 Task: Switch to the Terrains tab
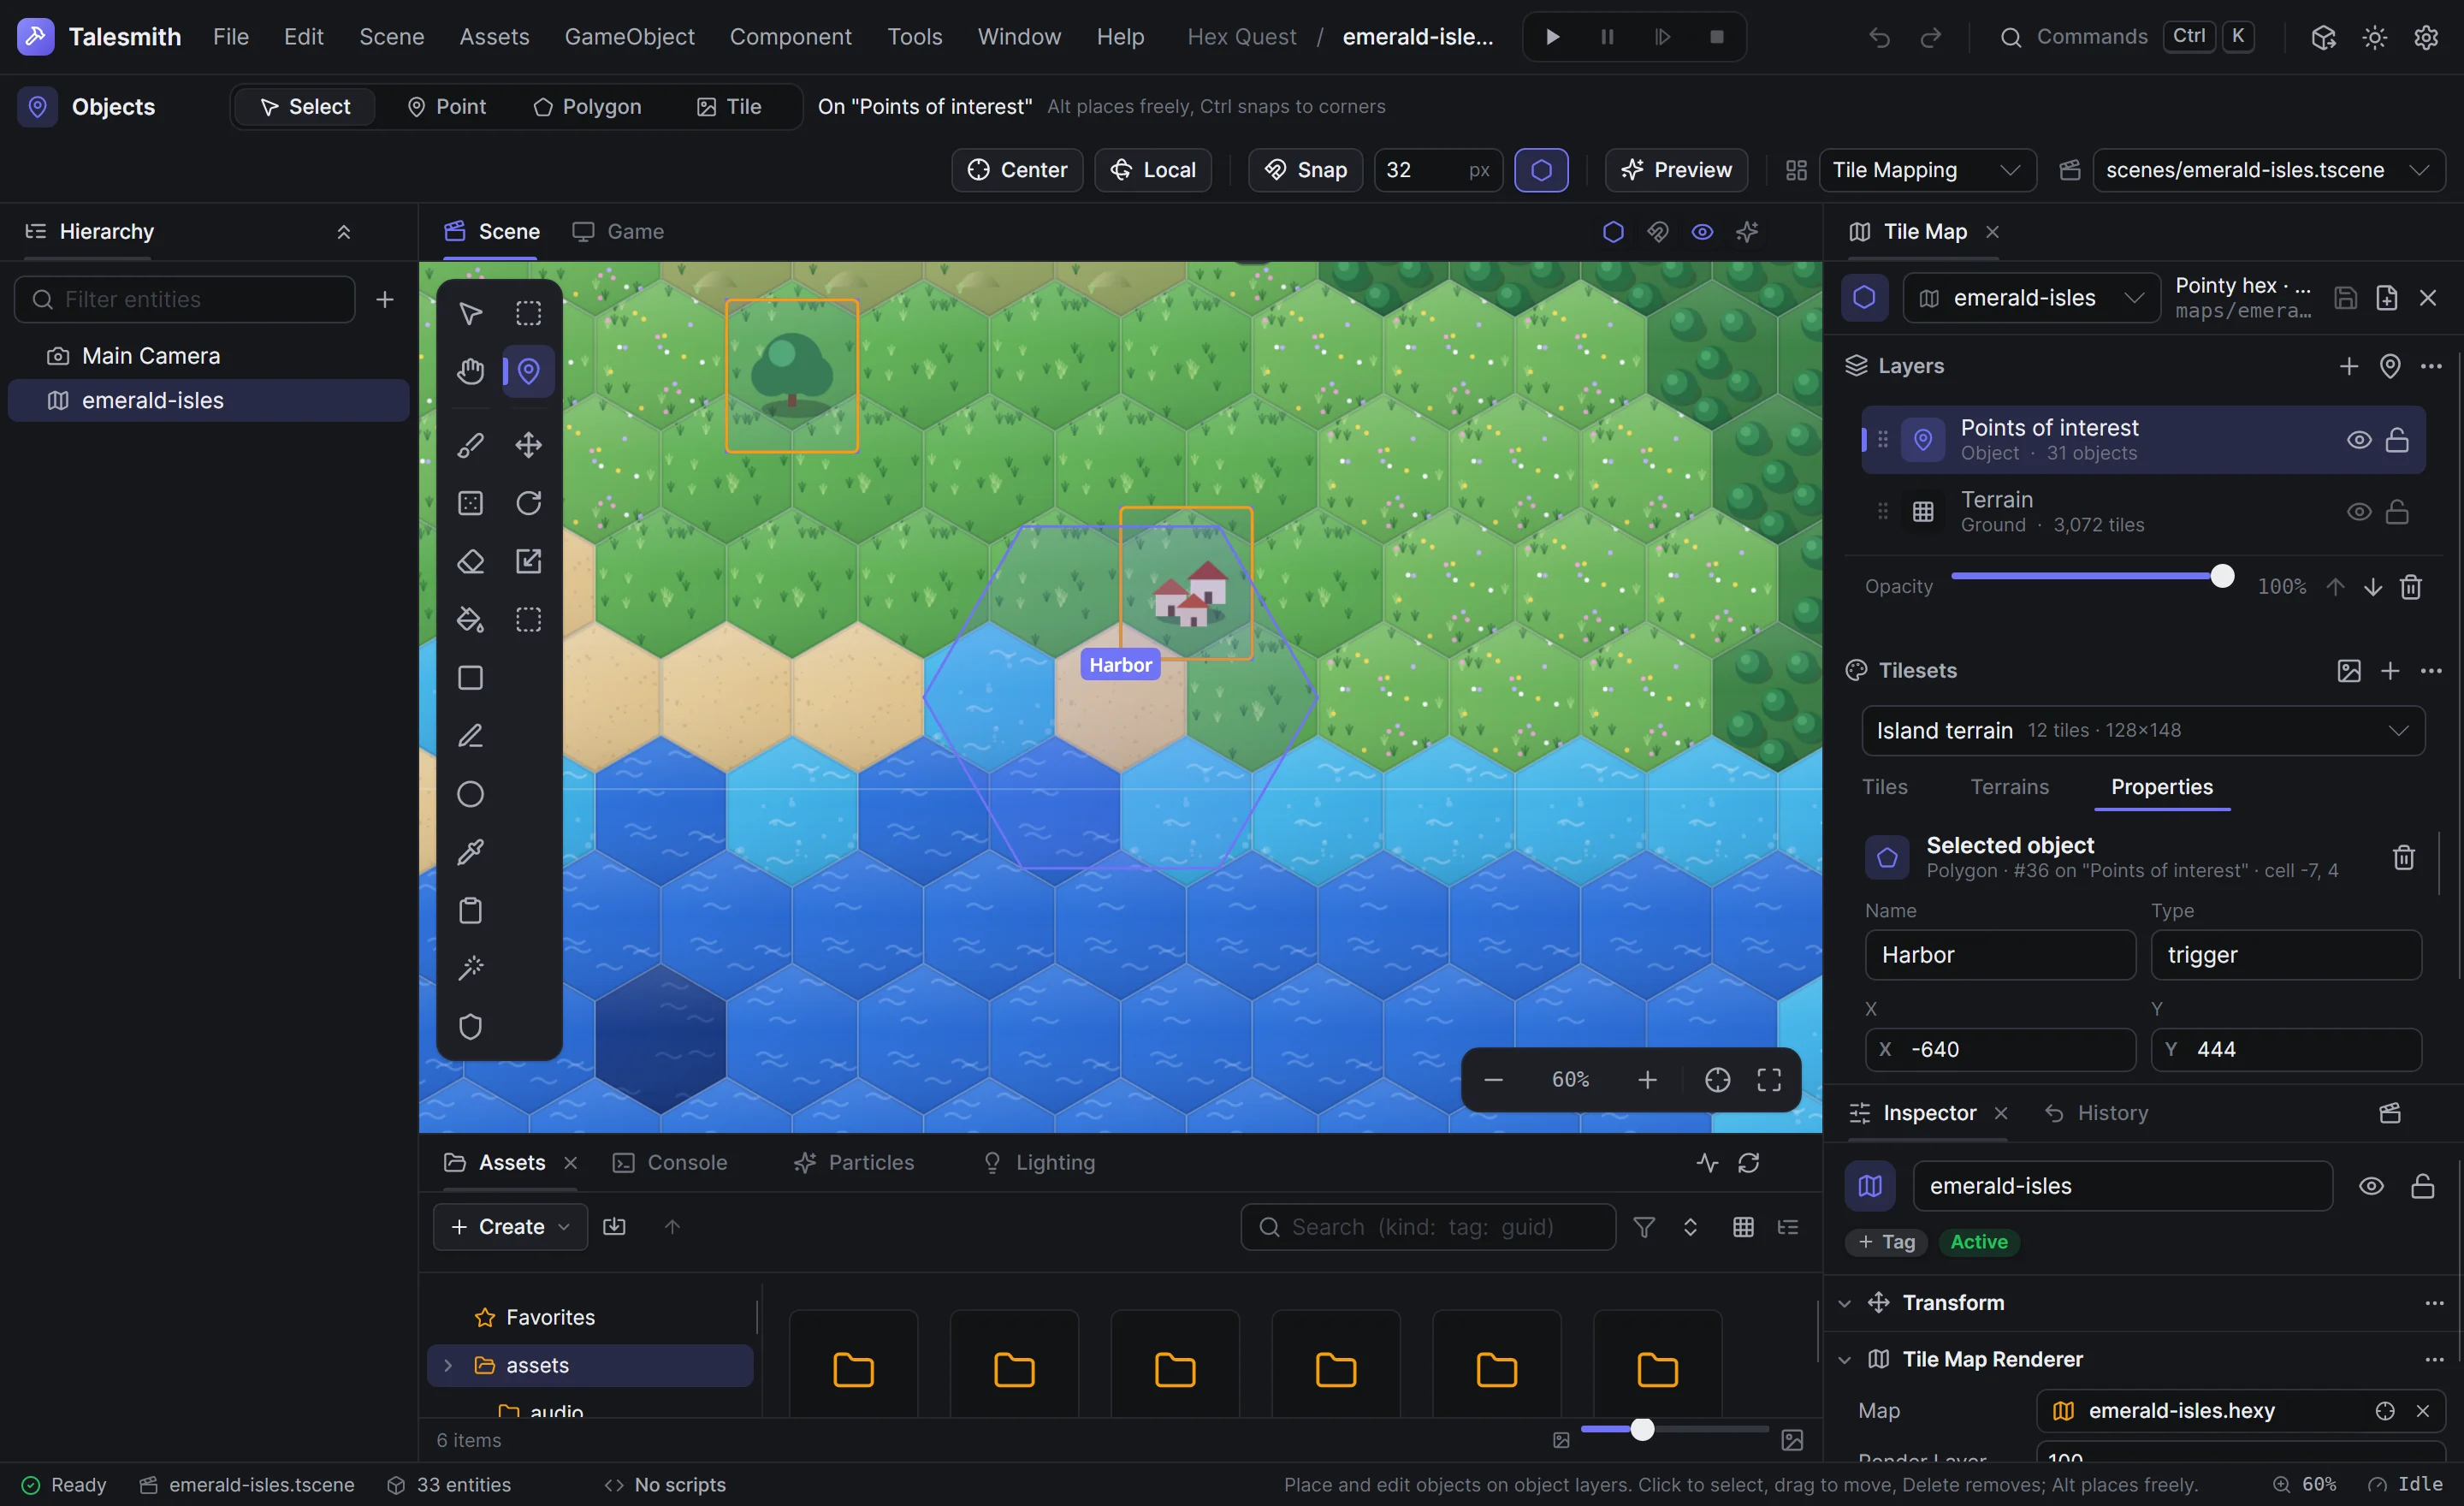[2009, 787]
